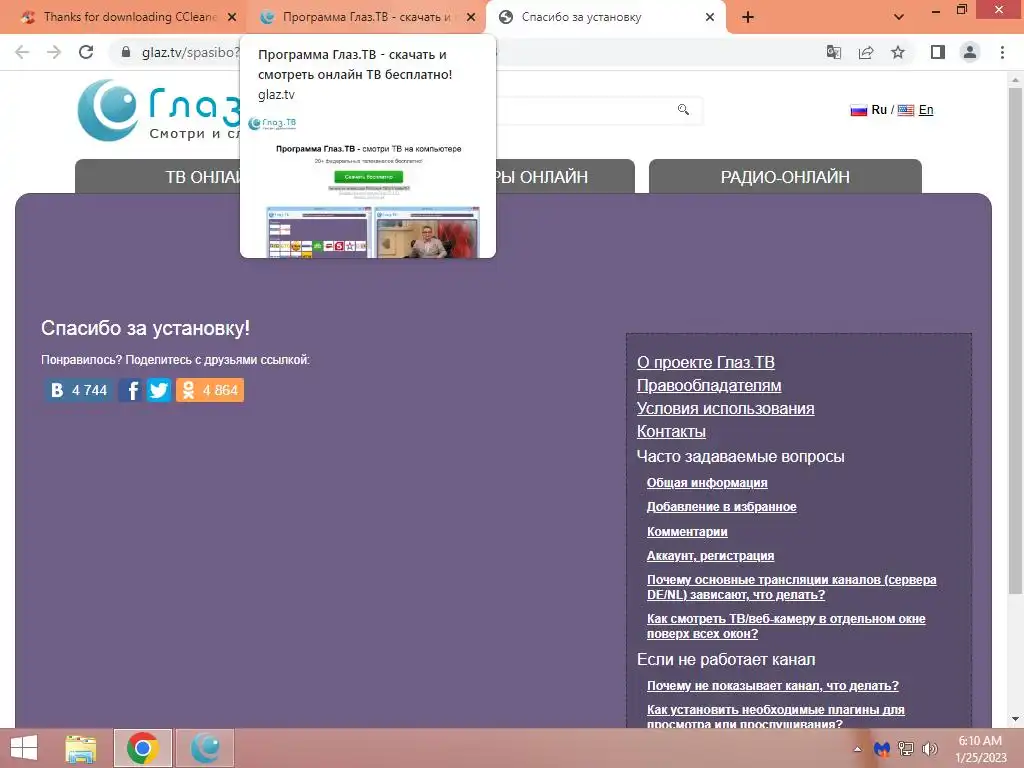The image size is (1024, 768).
Task: Open Глаз.ТВ app in taskbar
Action: [x=205, y=748]
